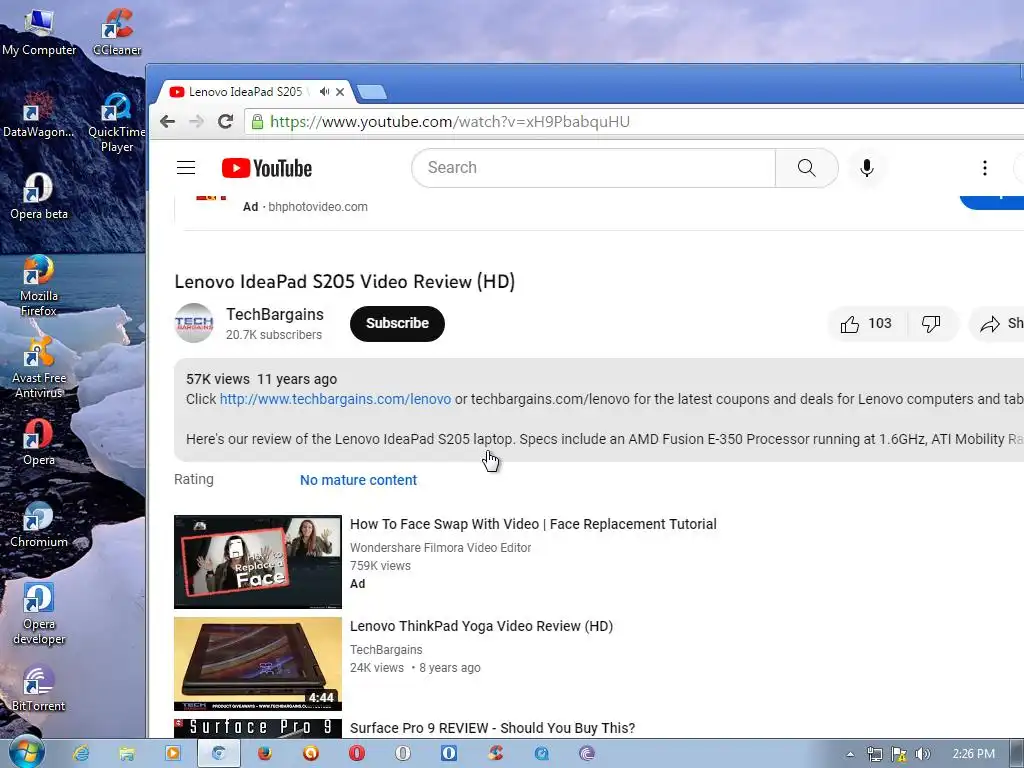
Task: Subscribe to TechBargains channel
Action: 397,323
